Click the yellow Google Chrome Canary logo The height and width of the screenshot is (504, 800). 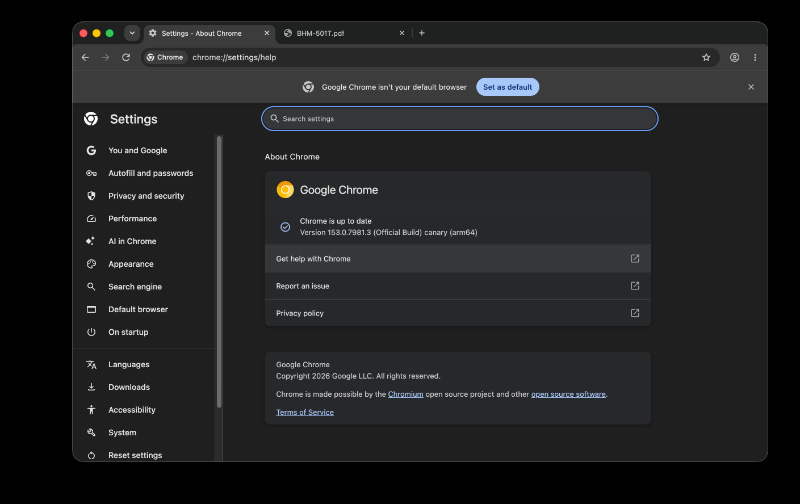click(285, 190)
